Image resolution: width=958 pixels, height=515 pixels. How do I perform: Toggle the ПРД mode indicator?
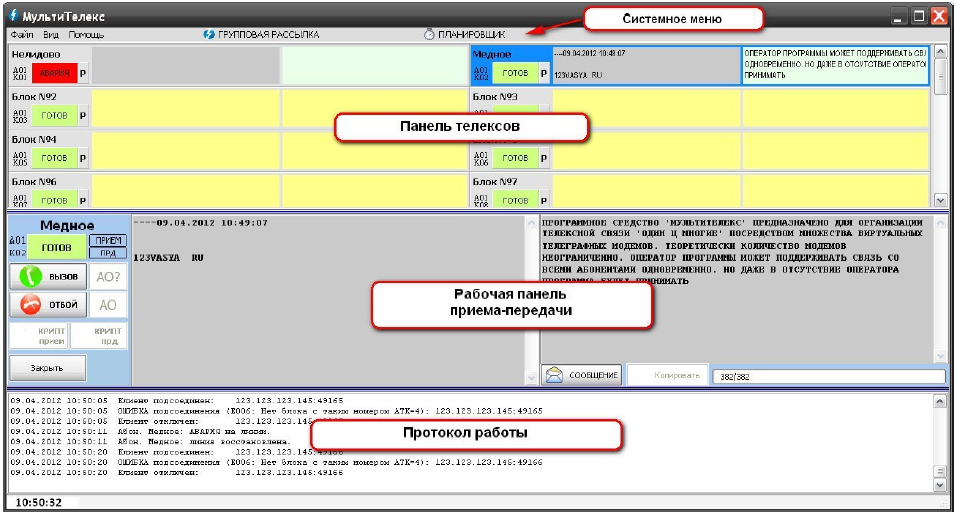[108, 253]
